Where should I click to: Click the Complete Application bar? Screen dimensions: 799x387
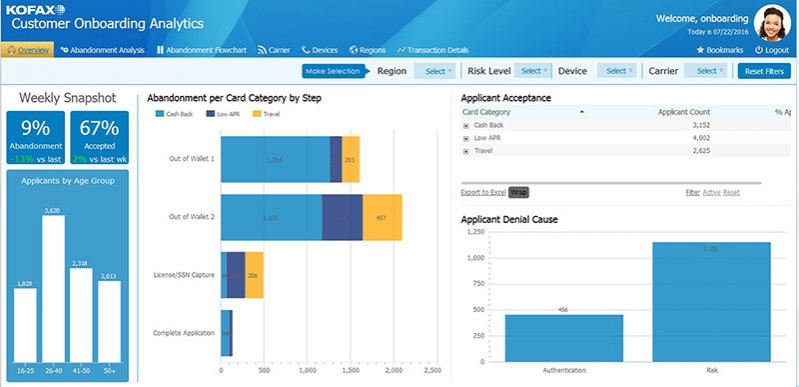(x=227, y=333)
